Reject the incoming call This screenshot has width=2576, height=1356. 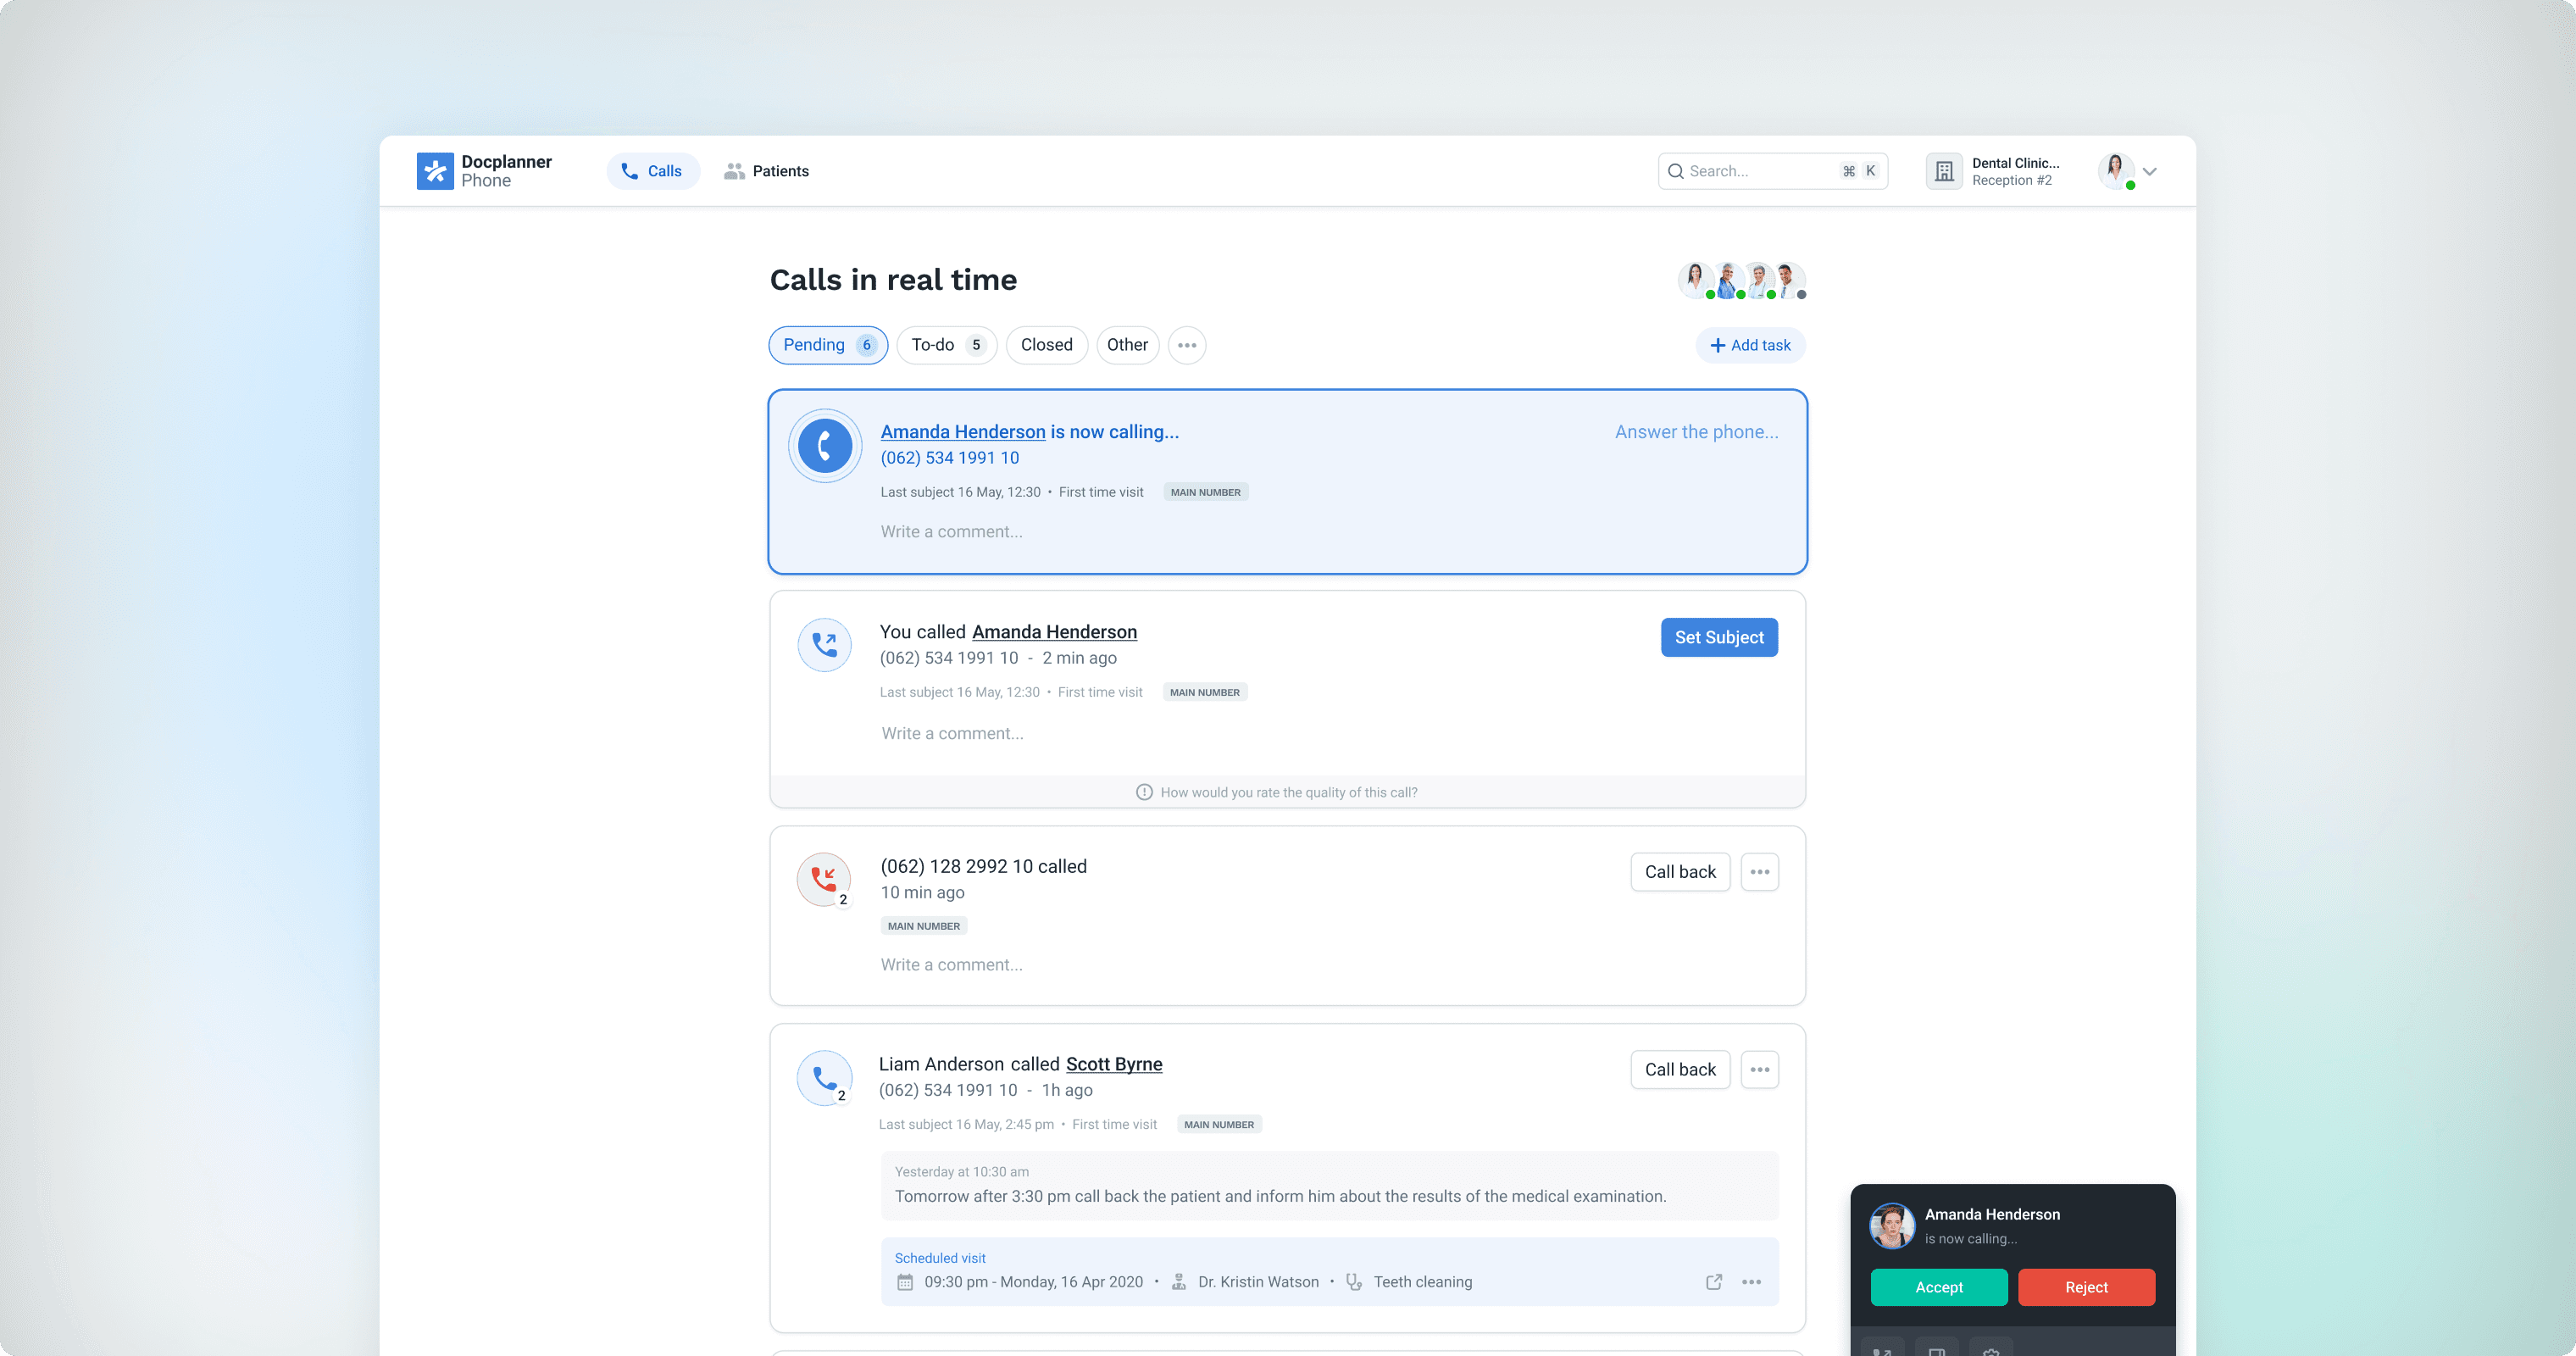click(2086, 1287)
